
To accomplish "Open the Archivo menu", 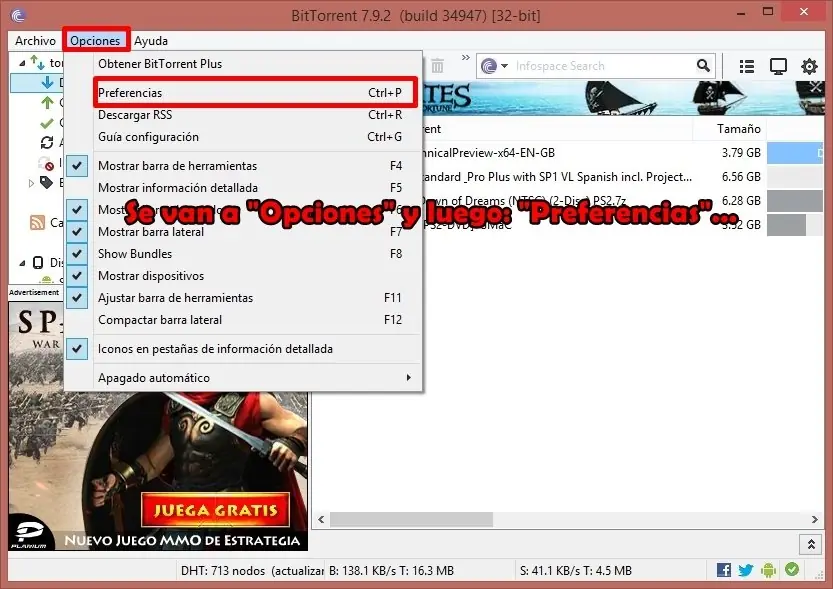I will [x=35, y=40].
